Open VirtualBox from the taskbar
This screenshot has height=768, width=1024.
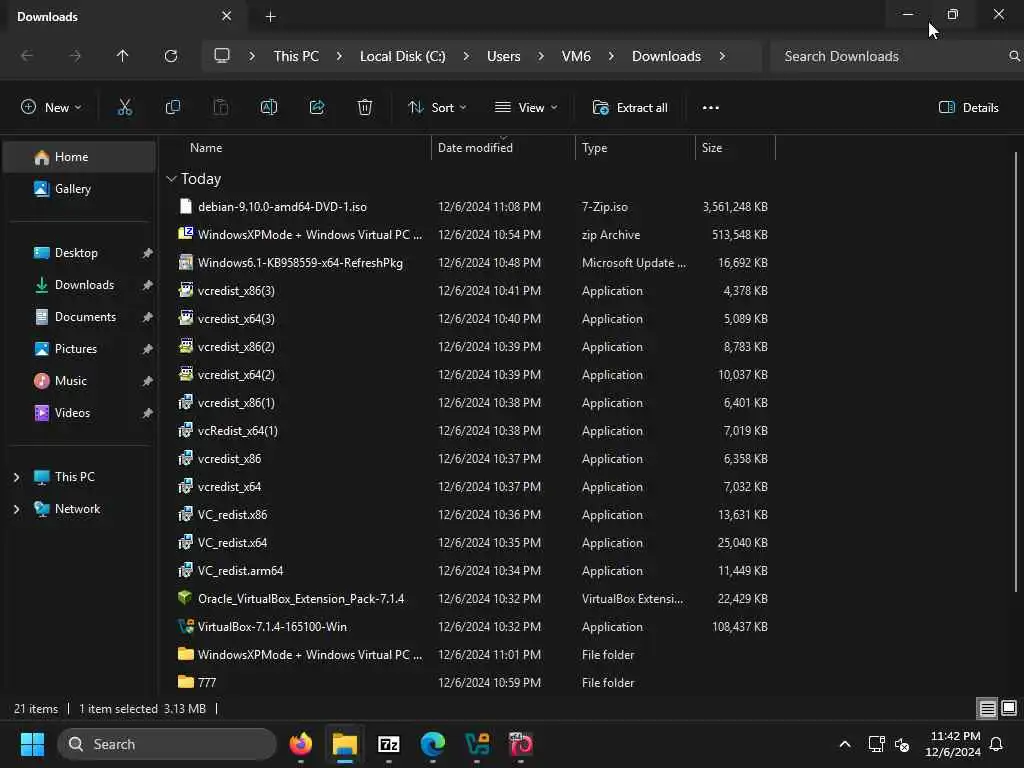[477, 744]
